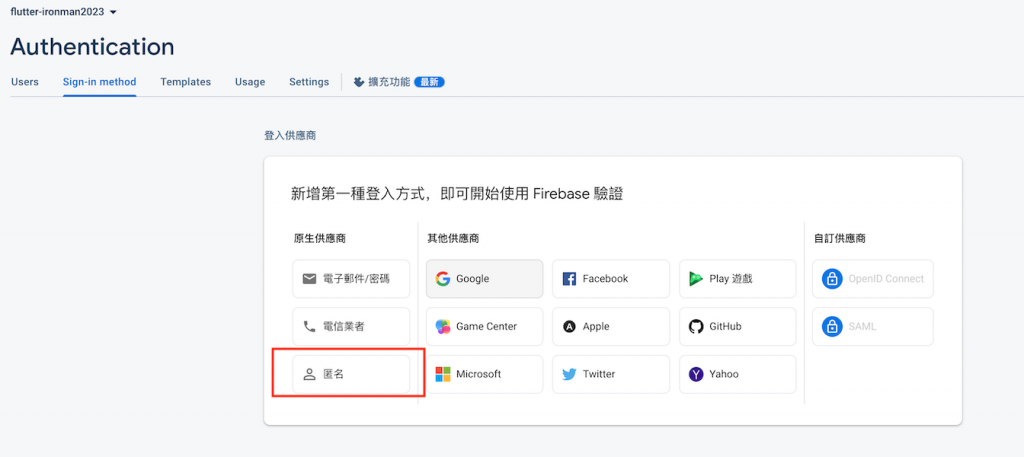Choose the 電信業者 phone provider
1024x457 pixels.
pos(351,326)
